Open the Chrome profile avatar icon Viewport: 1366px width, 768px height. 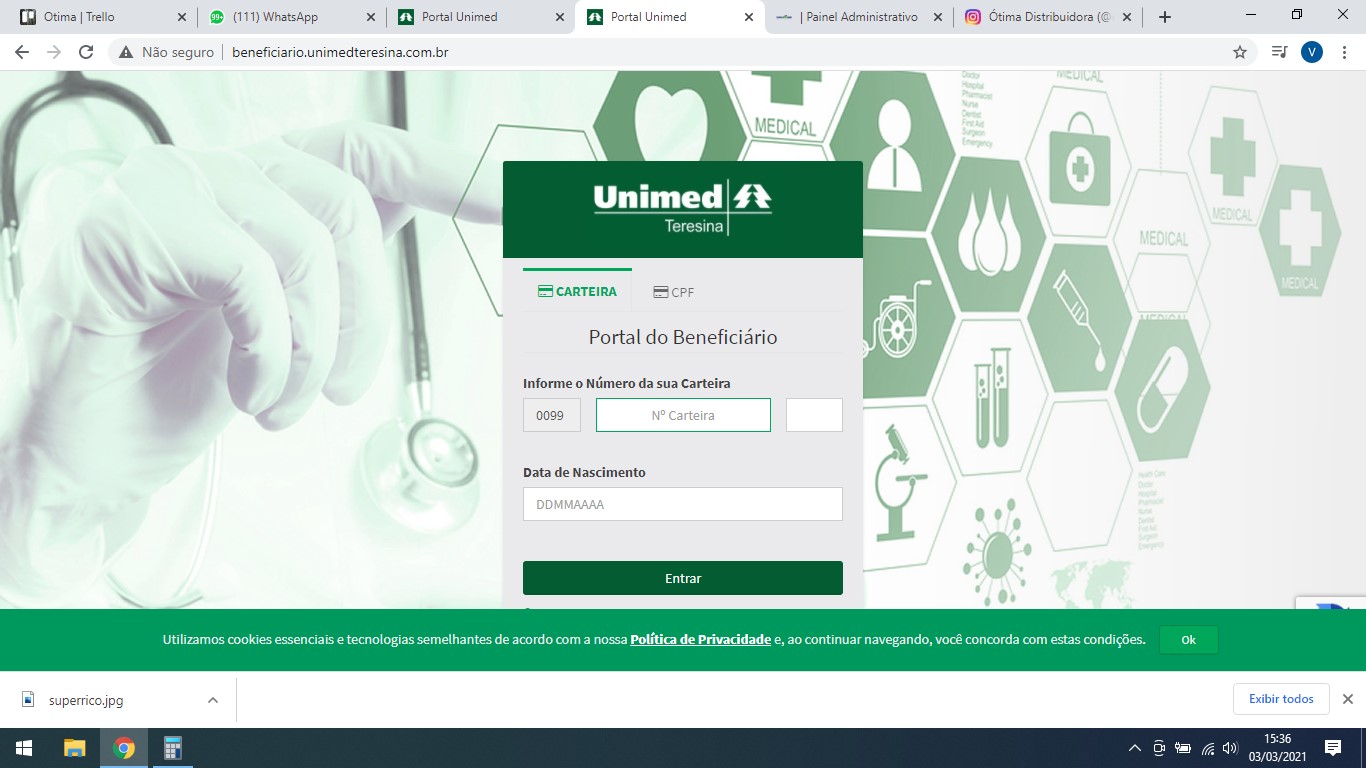(1311, 52)
